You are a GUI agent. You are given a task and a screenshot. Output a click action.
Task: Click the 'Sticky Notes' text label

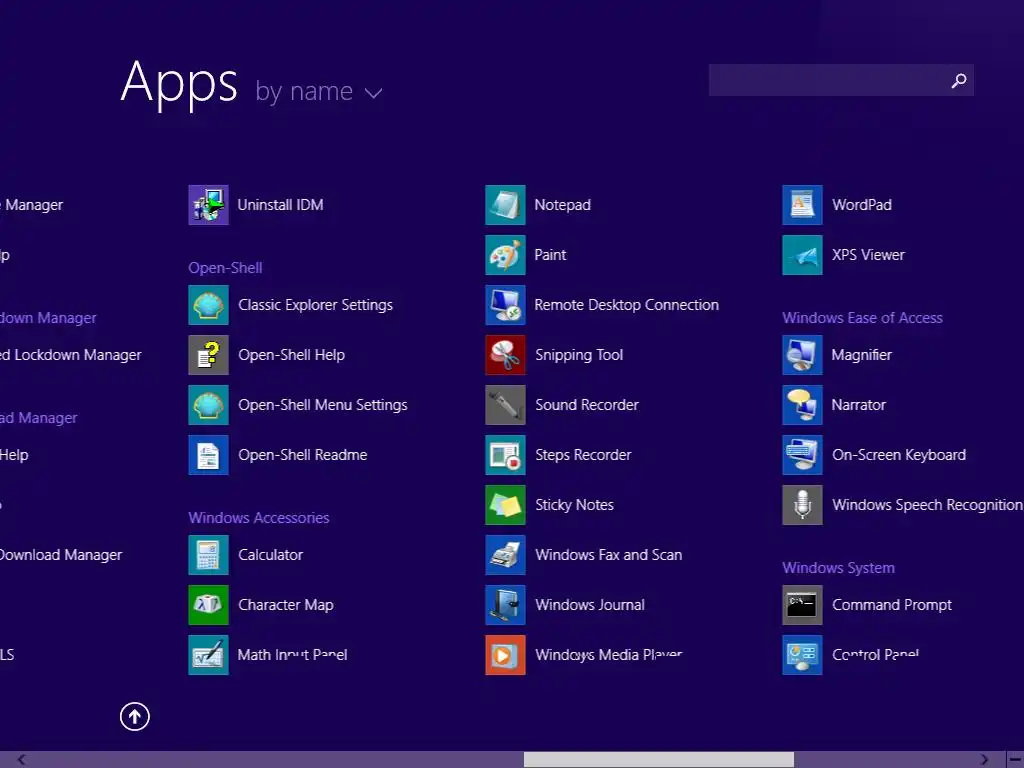[575, 505]
